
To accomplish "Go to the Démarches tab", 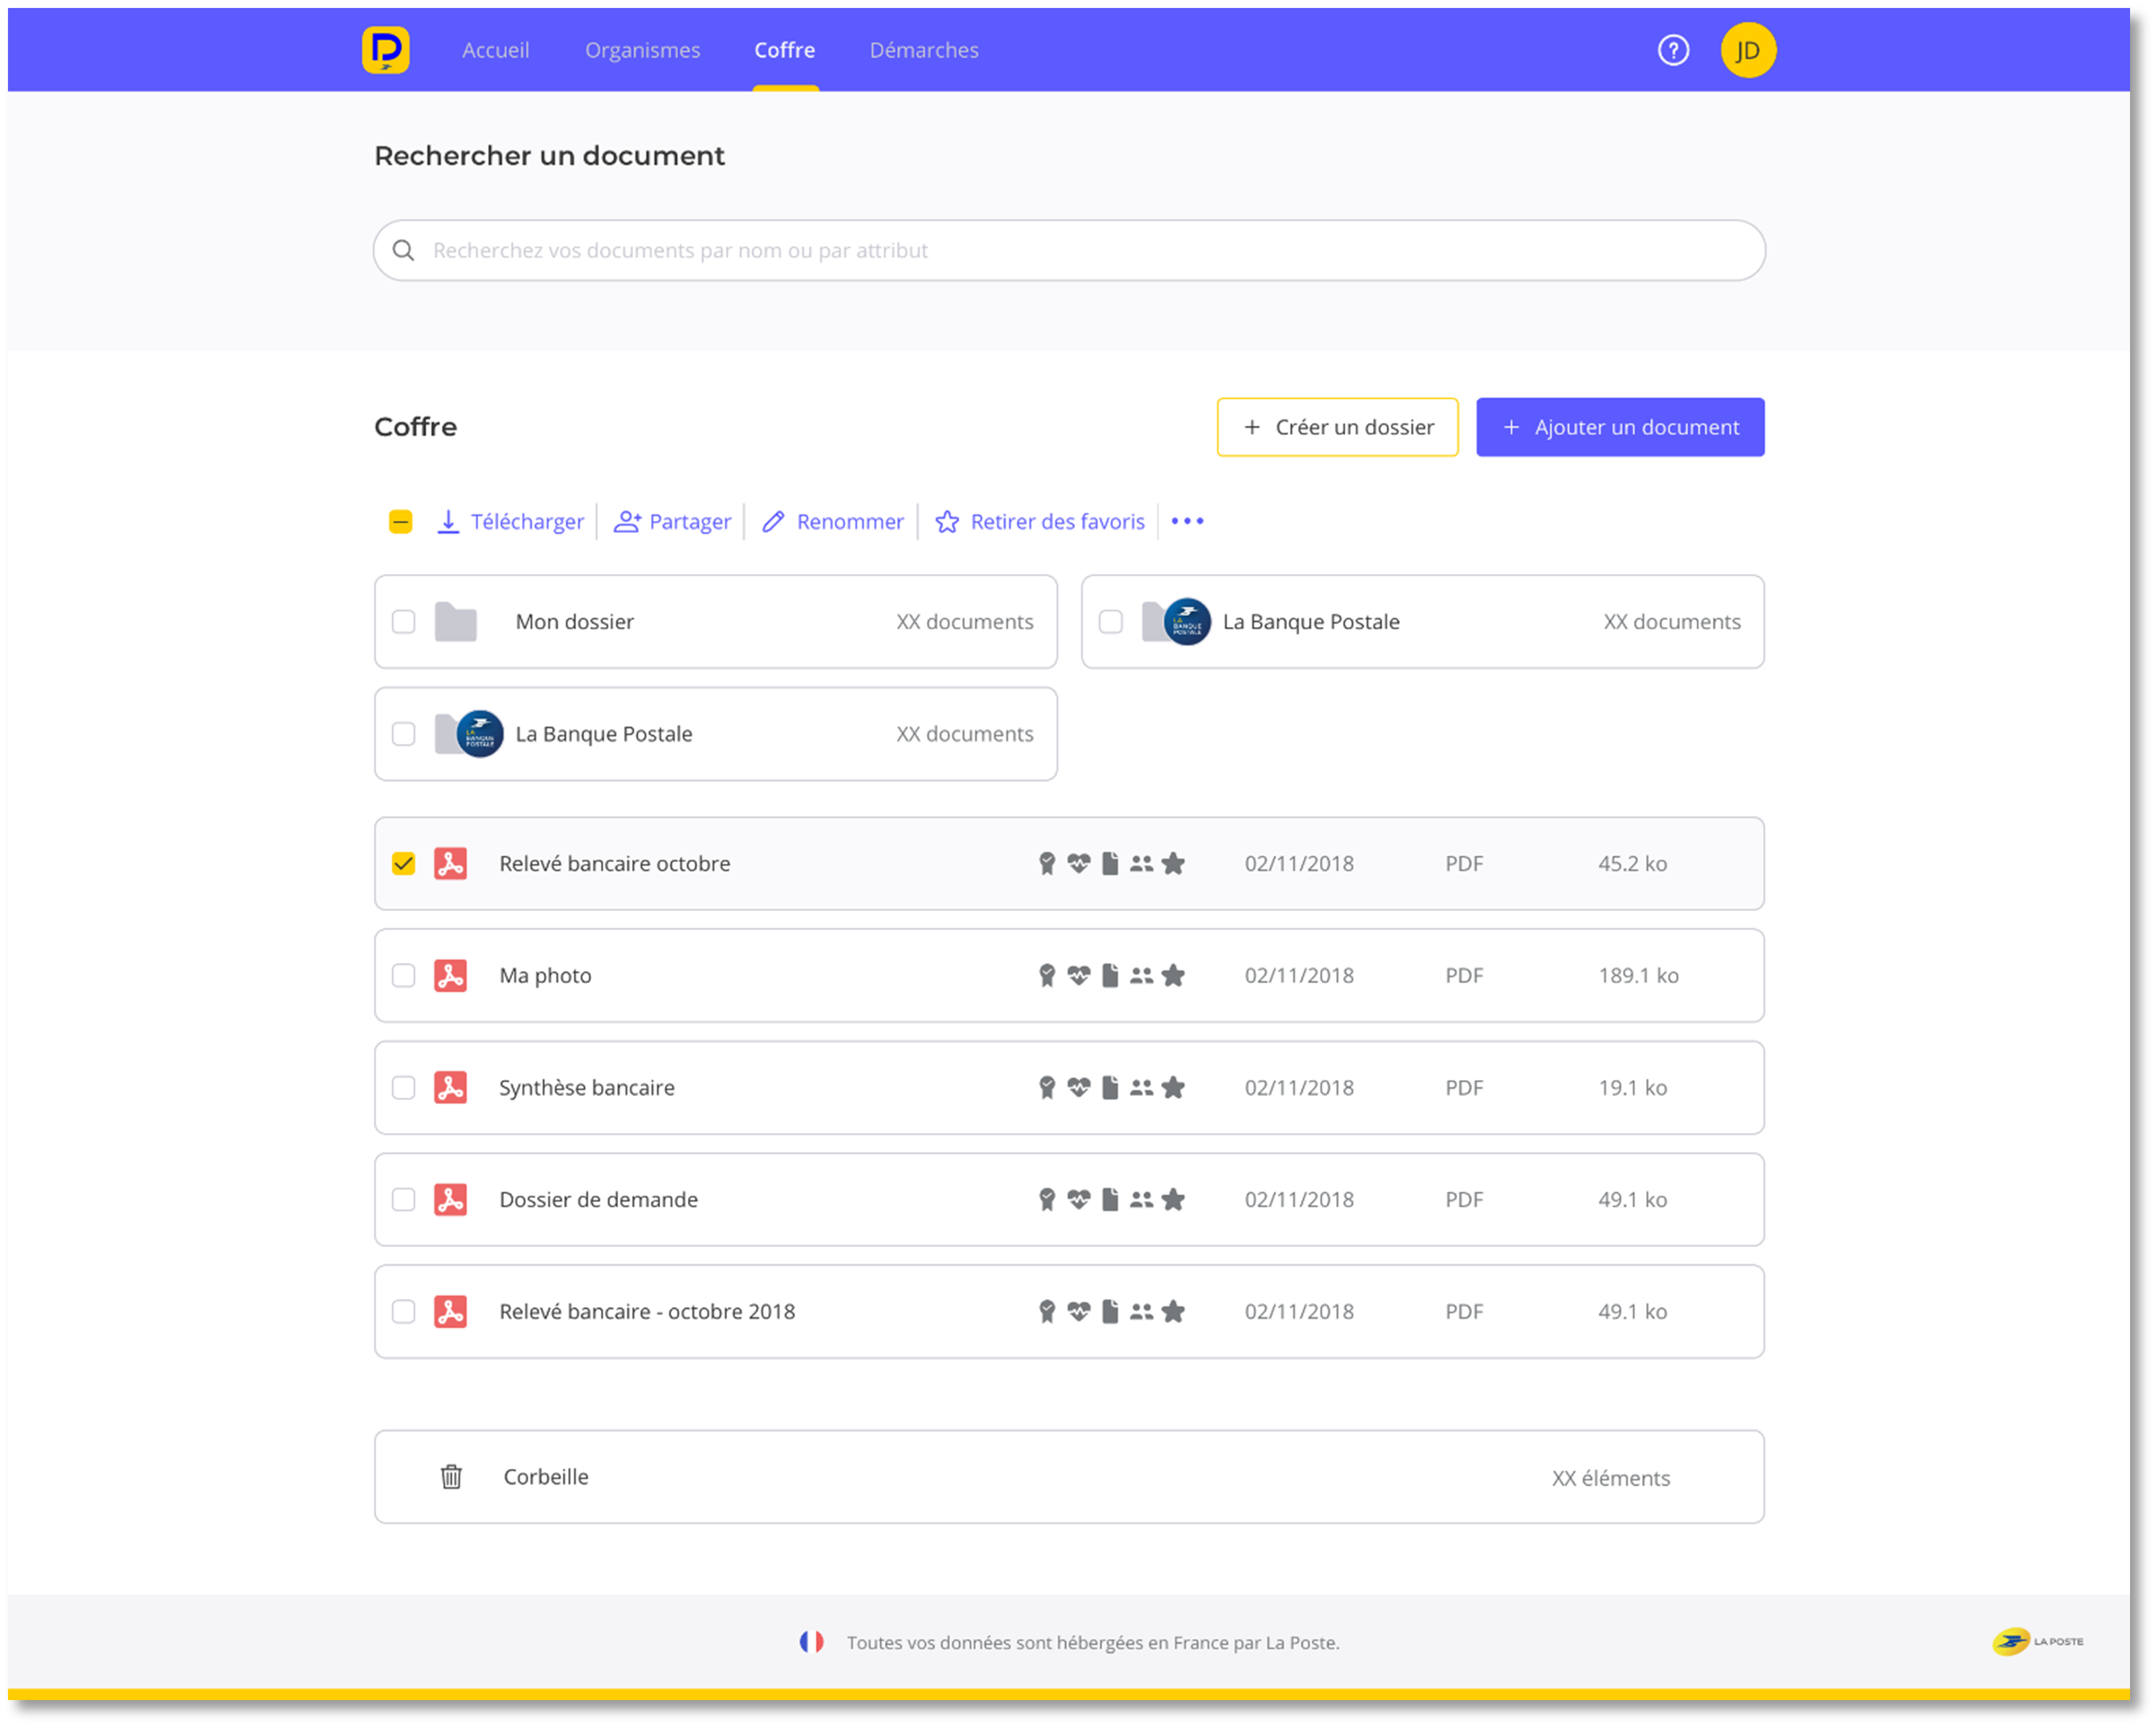I will pos(923,50).
